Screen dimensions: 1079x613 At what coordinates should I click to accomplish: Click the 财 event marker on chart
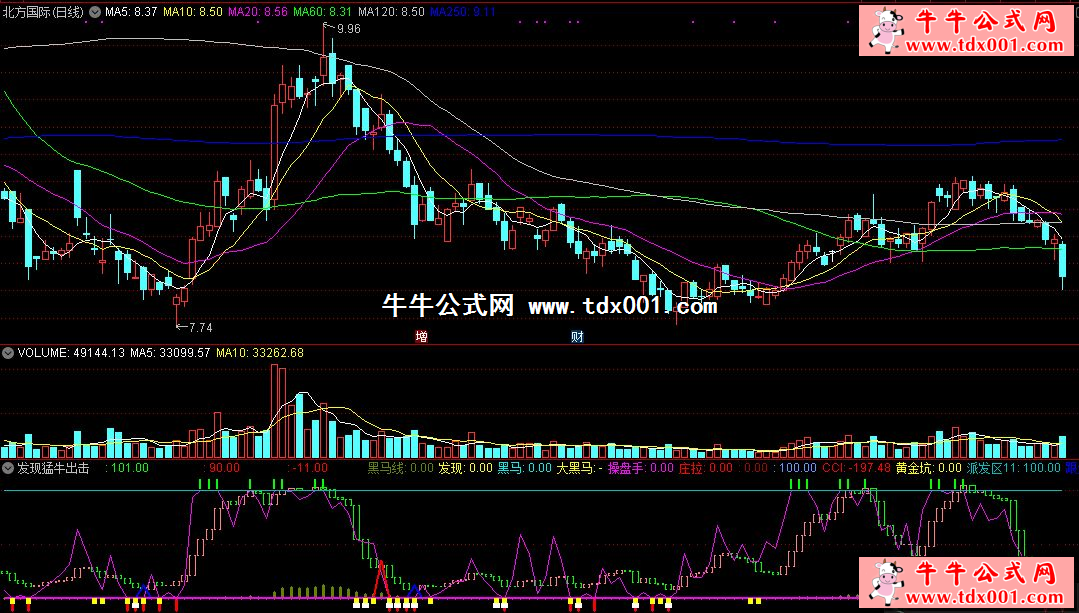point(577,336)
